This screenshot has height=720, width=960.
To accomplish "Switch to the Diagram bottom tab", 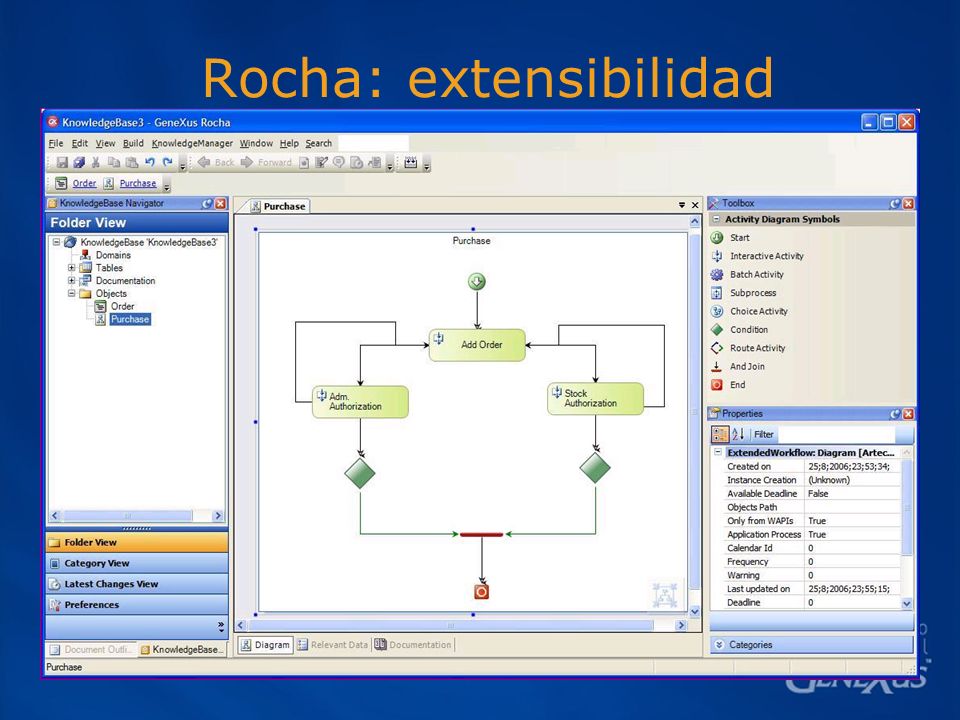I will pyautogui.click(x=265, y=645).
